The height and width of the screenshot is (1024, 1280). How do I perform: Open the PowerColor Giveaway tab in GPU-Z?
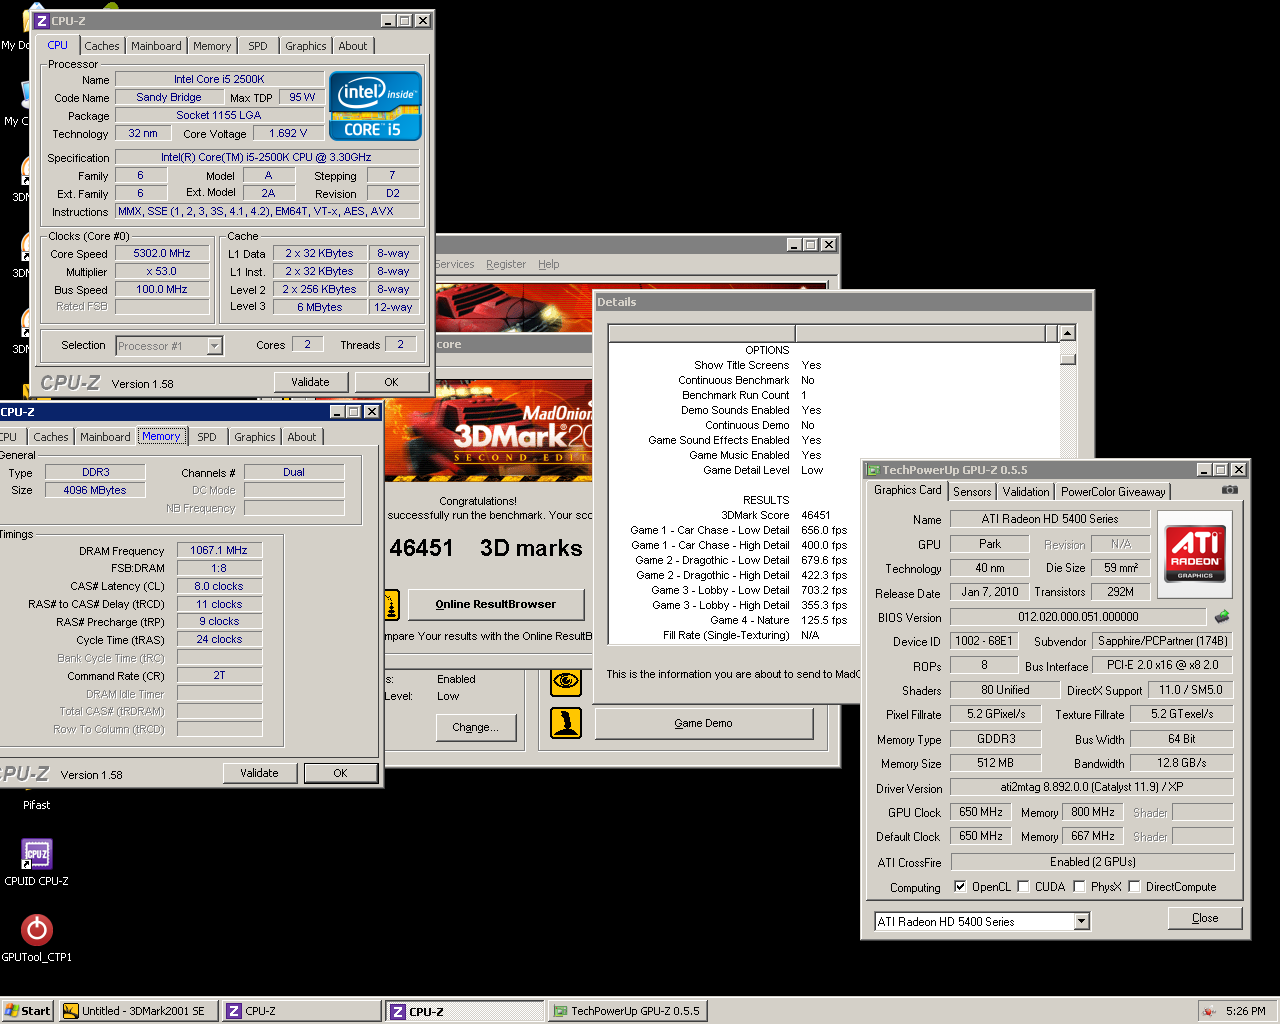coord(1113,492)
